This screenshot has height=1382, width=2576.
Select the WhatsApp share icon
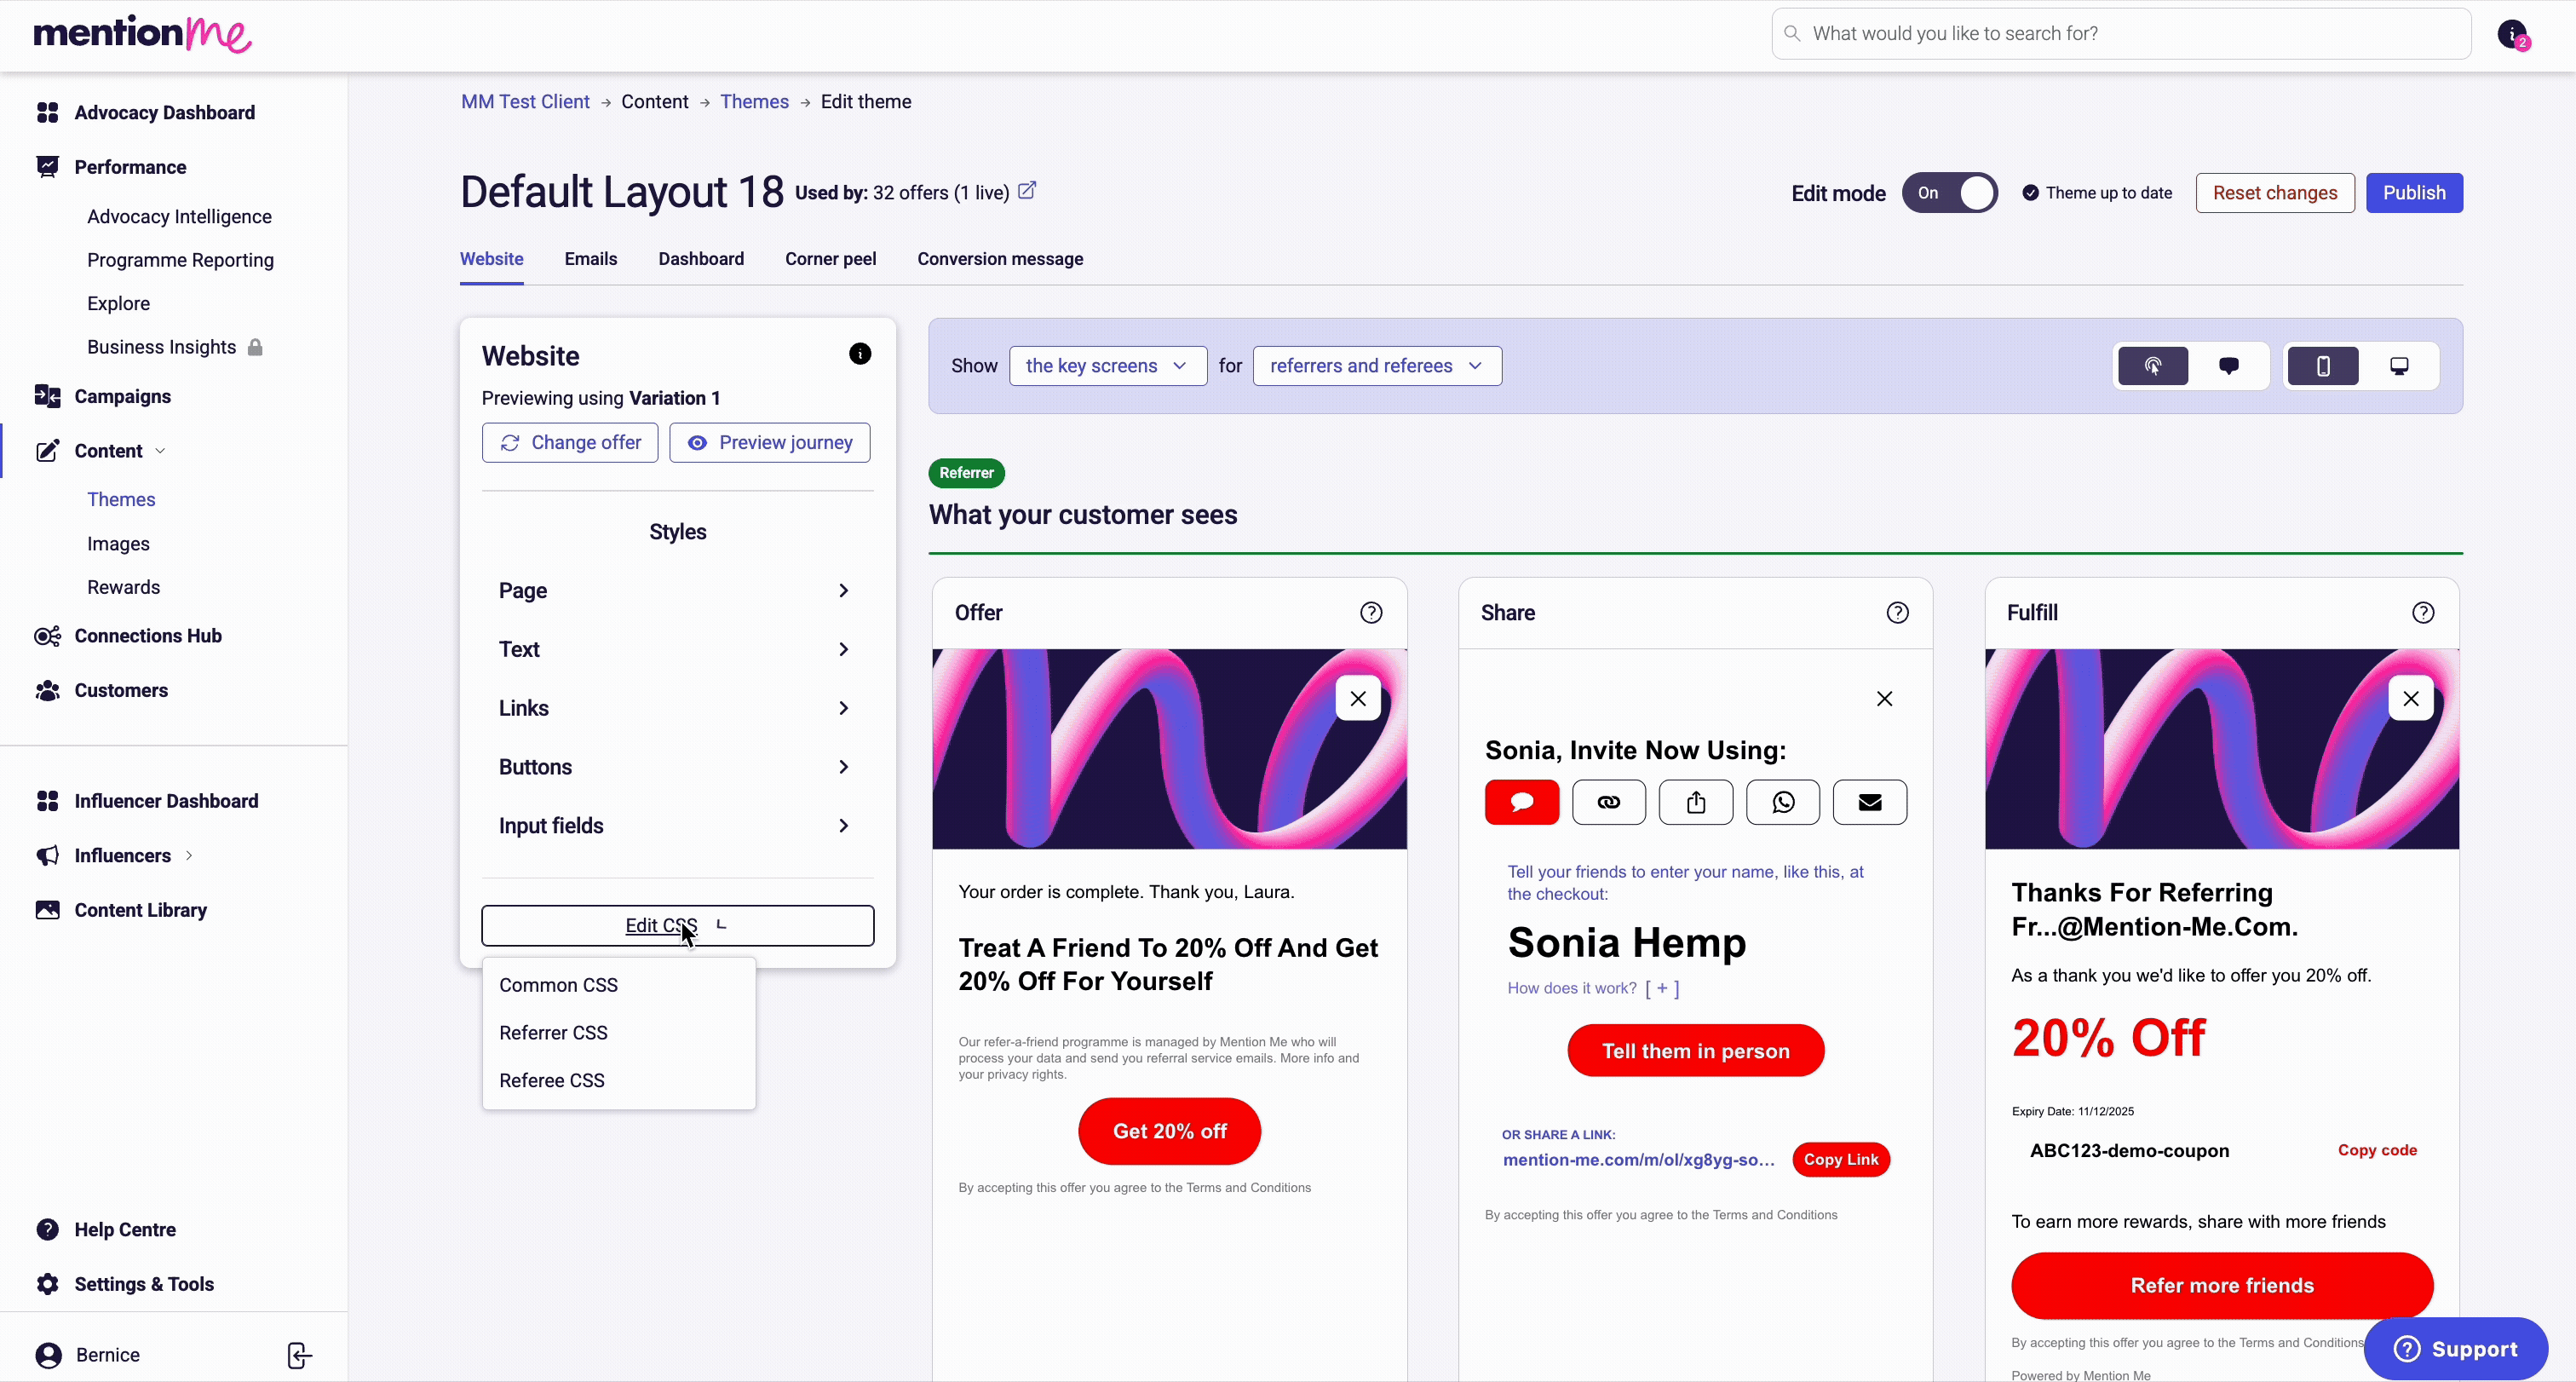[1783, 802]
